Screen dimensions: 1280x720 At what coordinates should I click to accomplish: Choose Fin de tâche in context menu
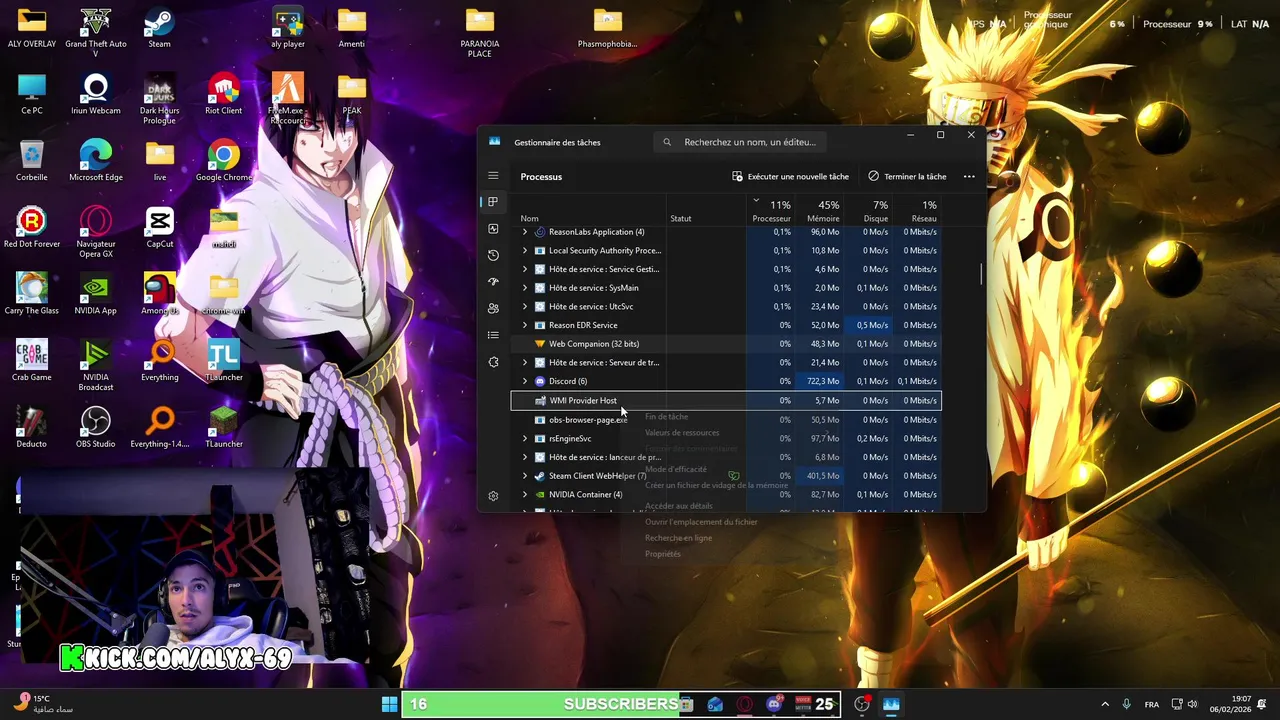(x=666, y=416)
